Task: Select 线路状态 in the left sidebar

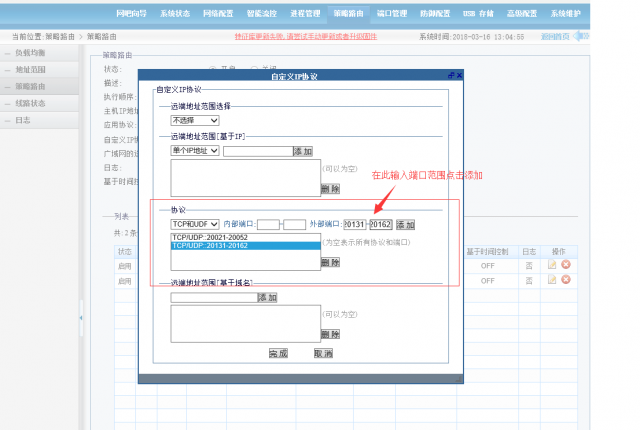Action: (31, 103)
